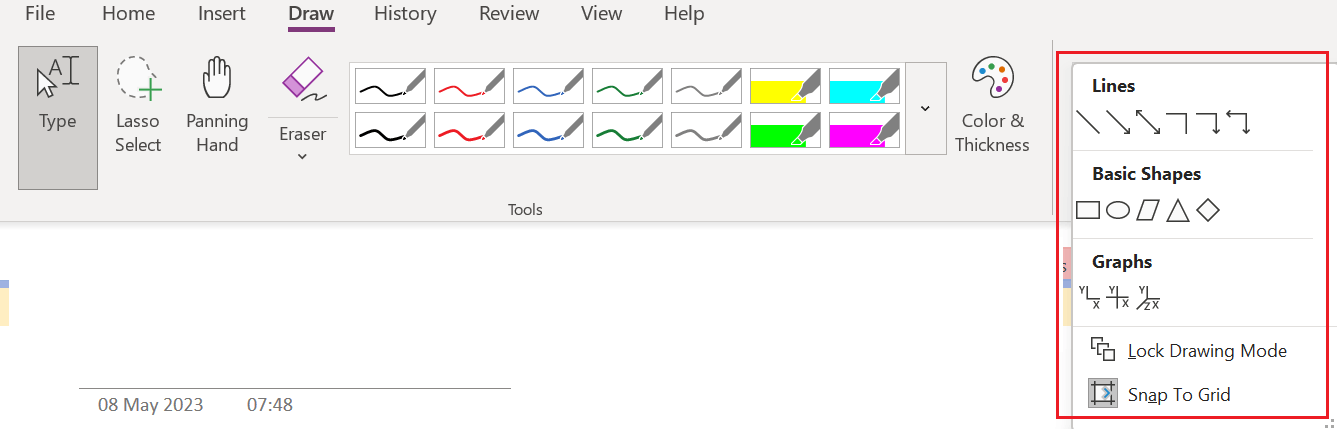Pick the double-headed arrow line
Viewport: 1337px width, 429px height.
point(1148,123)
